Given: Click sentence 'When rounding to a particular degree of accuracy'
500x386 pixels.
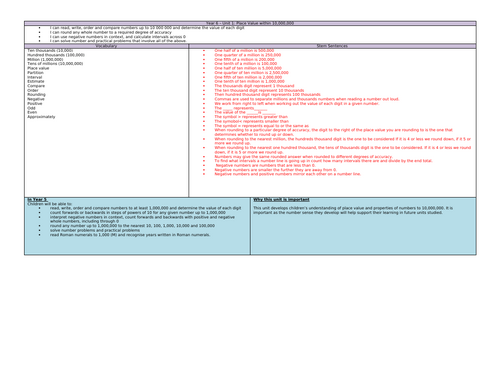Looking at the screenshot, I should tap(334, 132).
